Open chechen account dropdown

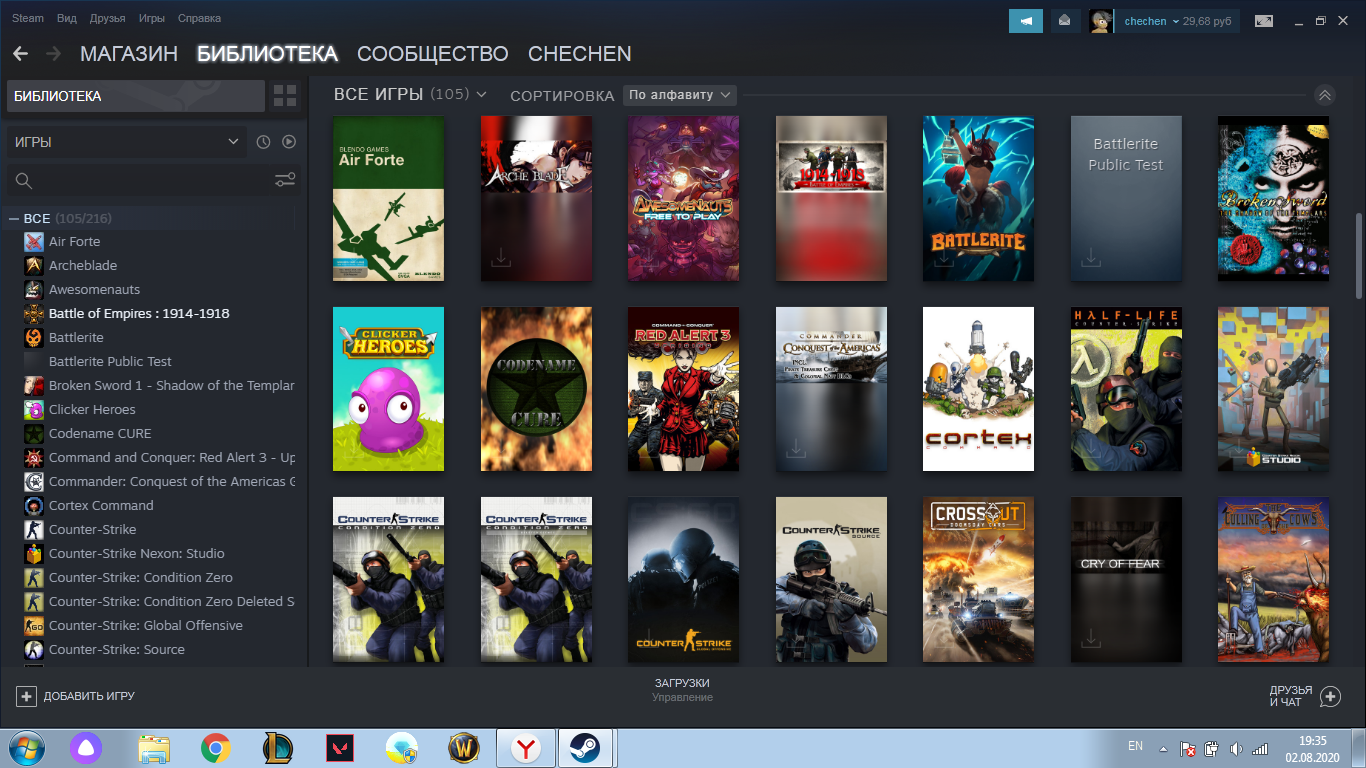(1175, 21)
